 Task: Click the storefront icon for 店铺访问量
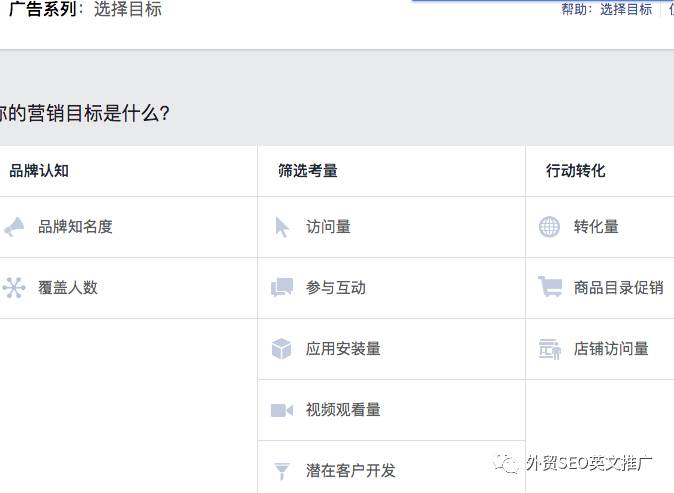click(550, 349)
